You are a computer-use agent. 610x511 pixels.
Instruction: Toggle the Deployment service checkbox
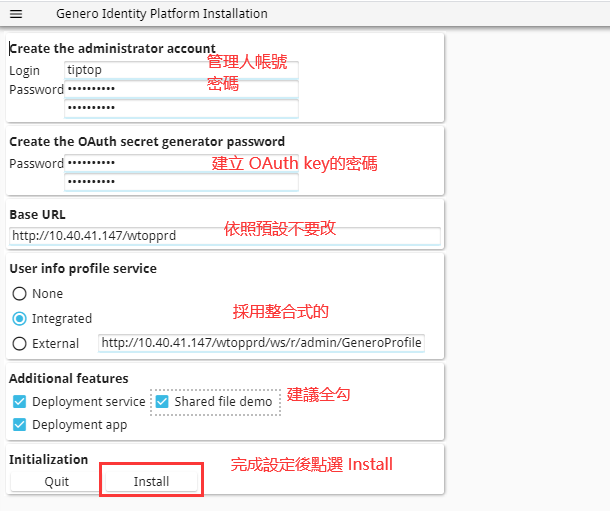click(19, 401)
